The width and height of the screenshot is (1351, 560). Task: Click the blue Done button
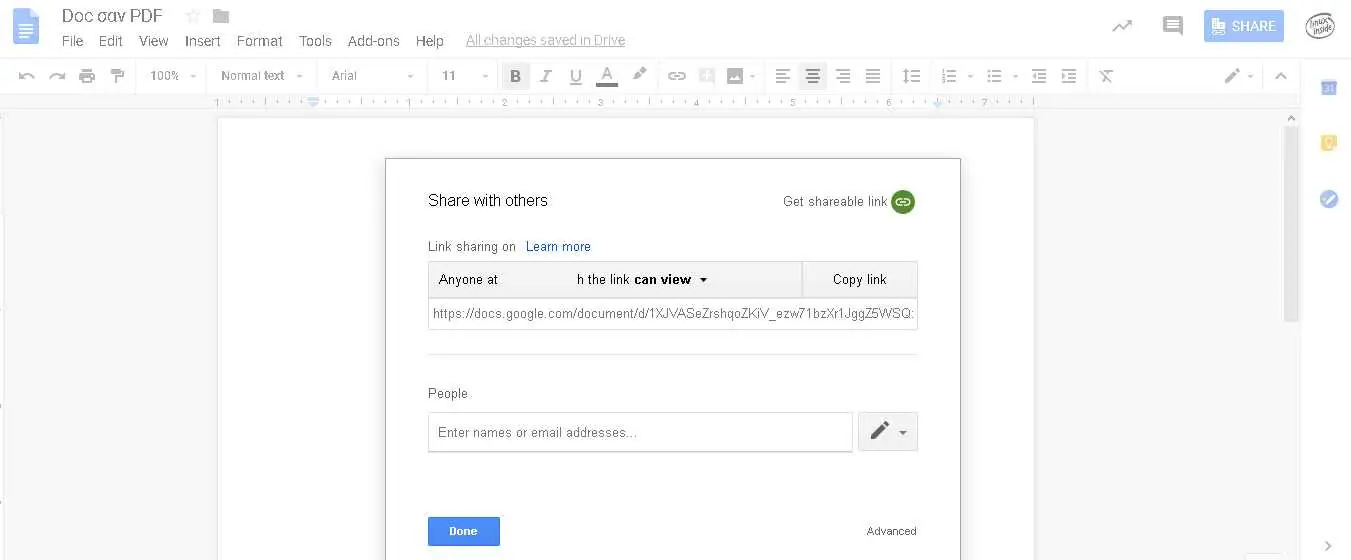point(464,531)
